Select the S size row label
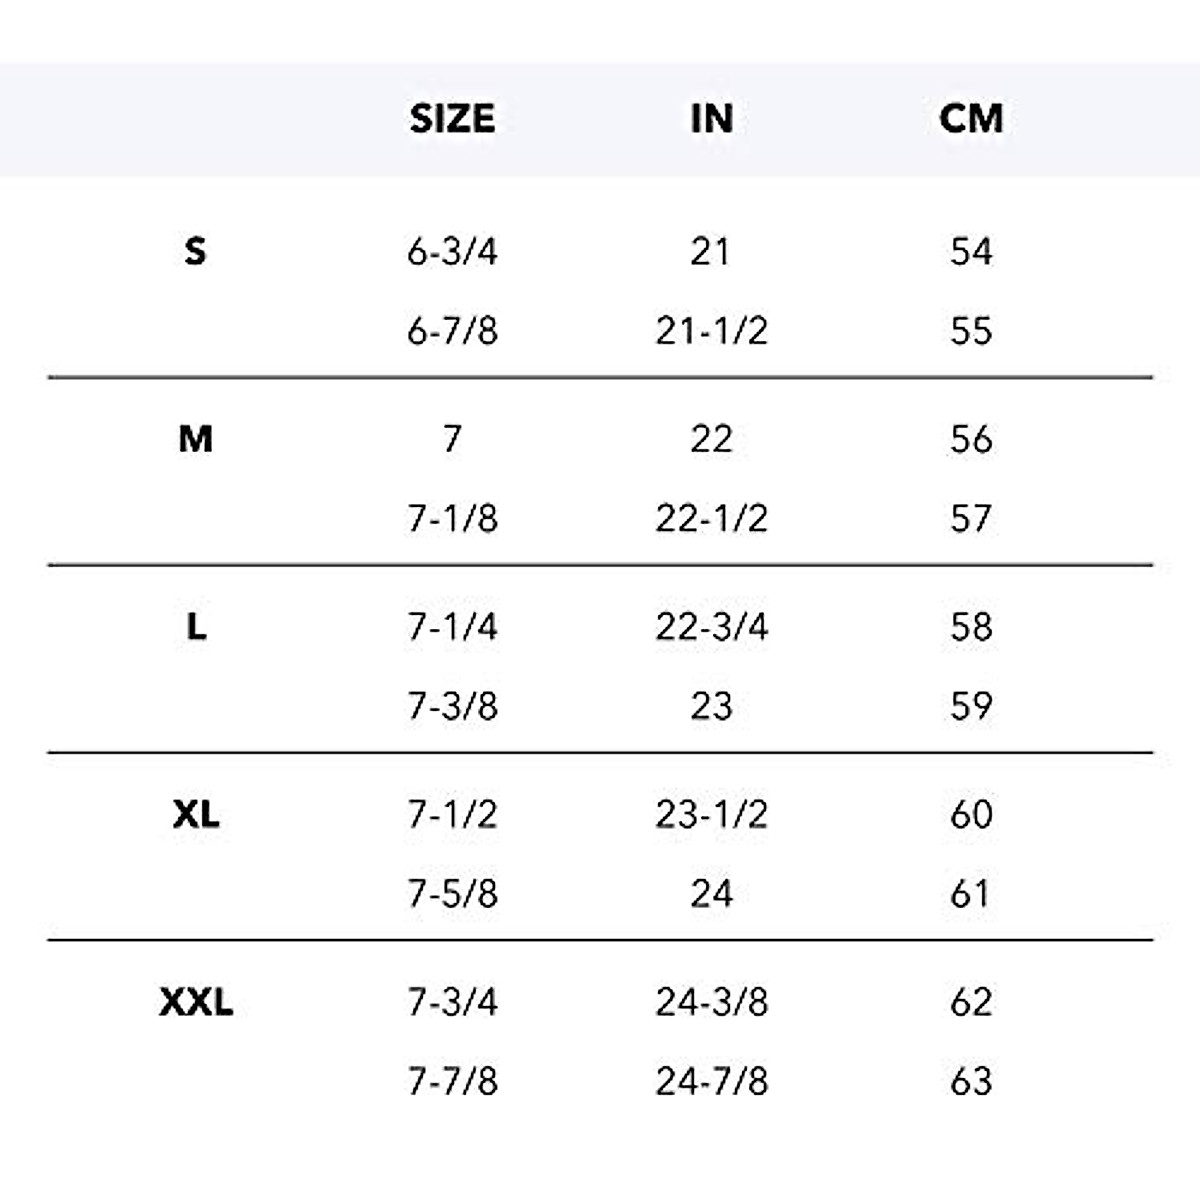 195,251
